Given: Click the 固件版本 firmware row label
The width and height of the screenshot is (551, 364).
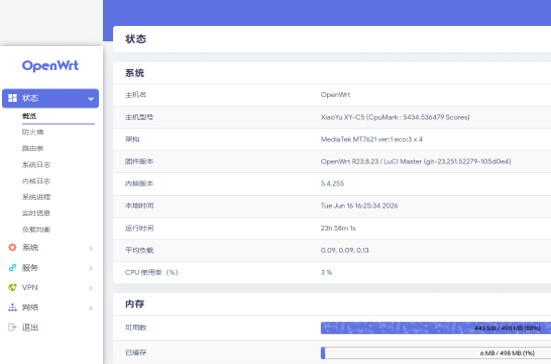Looking at the screenshot, I should [x=139, y=161].
